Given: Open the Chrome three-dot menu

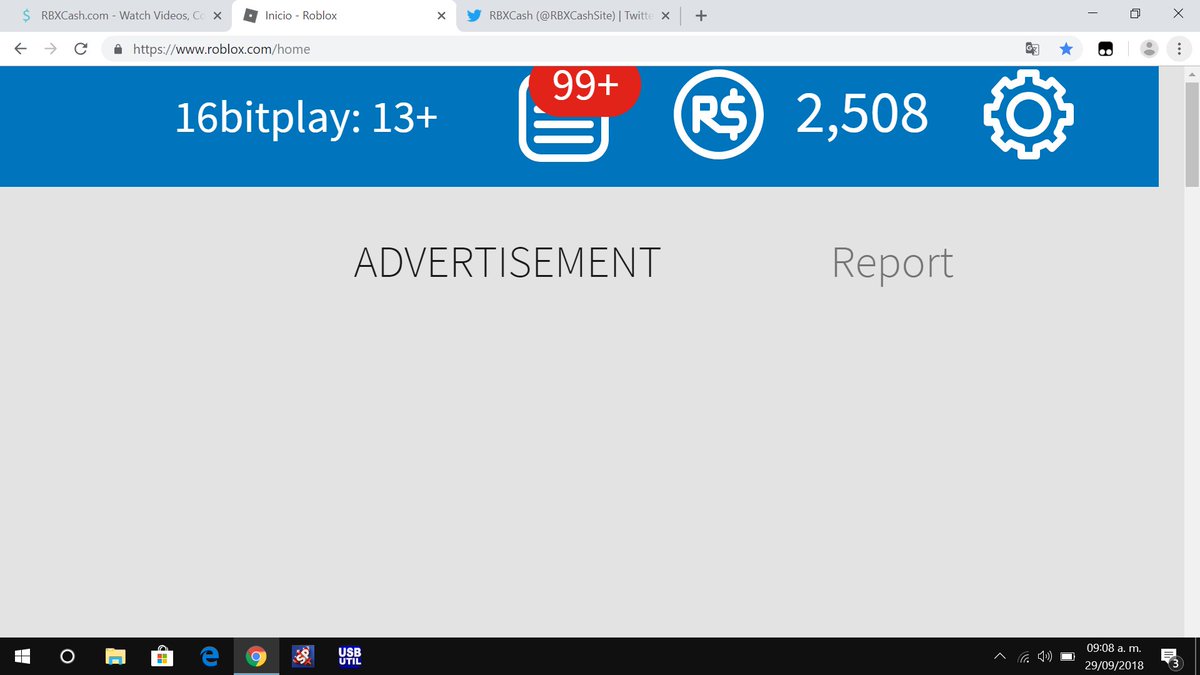Looking at the screenshot, I should click(1180, 48).
